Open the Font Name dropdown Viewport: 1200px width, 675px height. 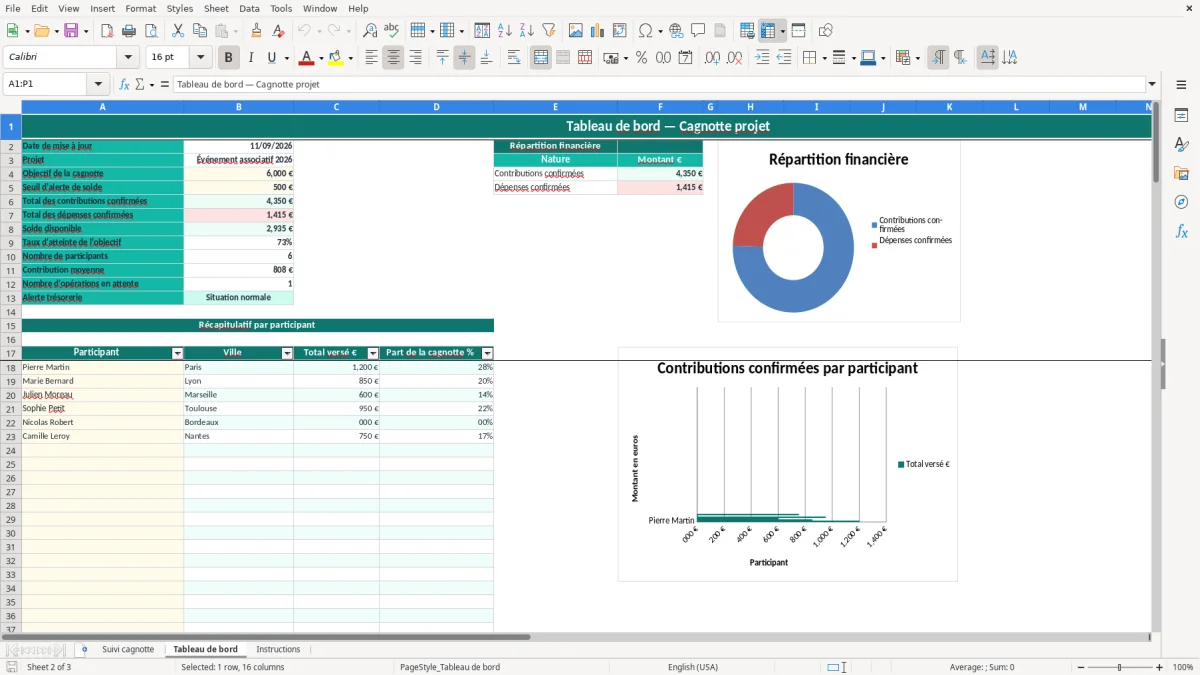coord(128,58)
